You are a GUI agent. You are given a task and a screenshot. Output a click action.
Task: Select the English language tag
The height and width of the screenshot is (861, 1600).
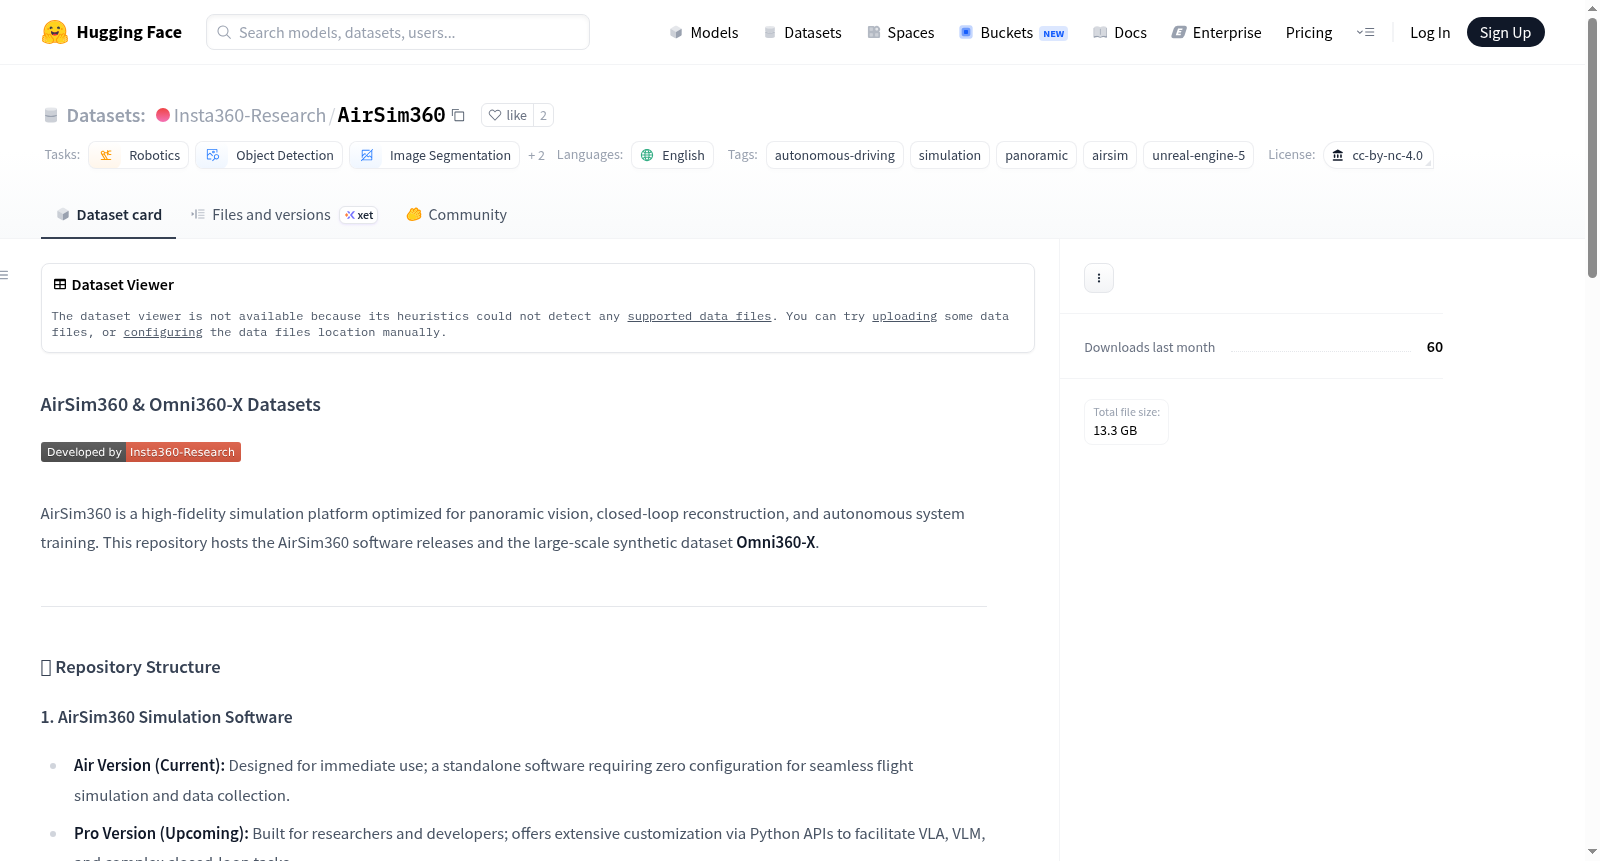[x=672, y=155]
